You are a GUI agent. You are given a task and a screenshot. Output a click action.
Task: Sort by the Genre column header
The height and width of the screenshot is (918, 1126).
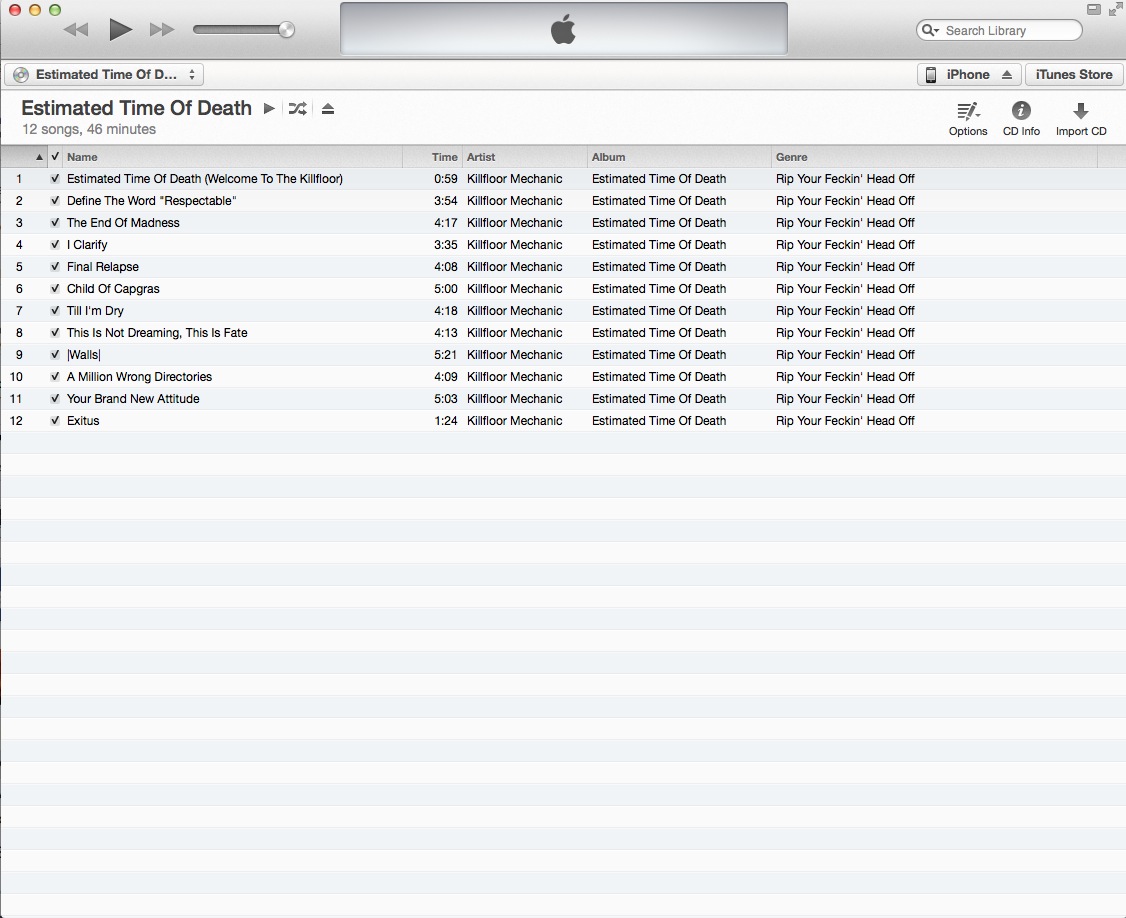(935, 157)
